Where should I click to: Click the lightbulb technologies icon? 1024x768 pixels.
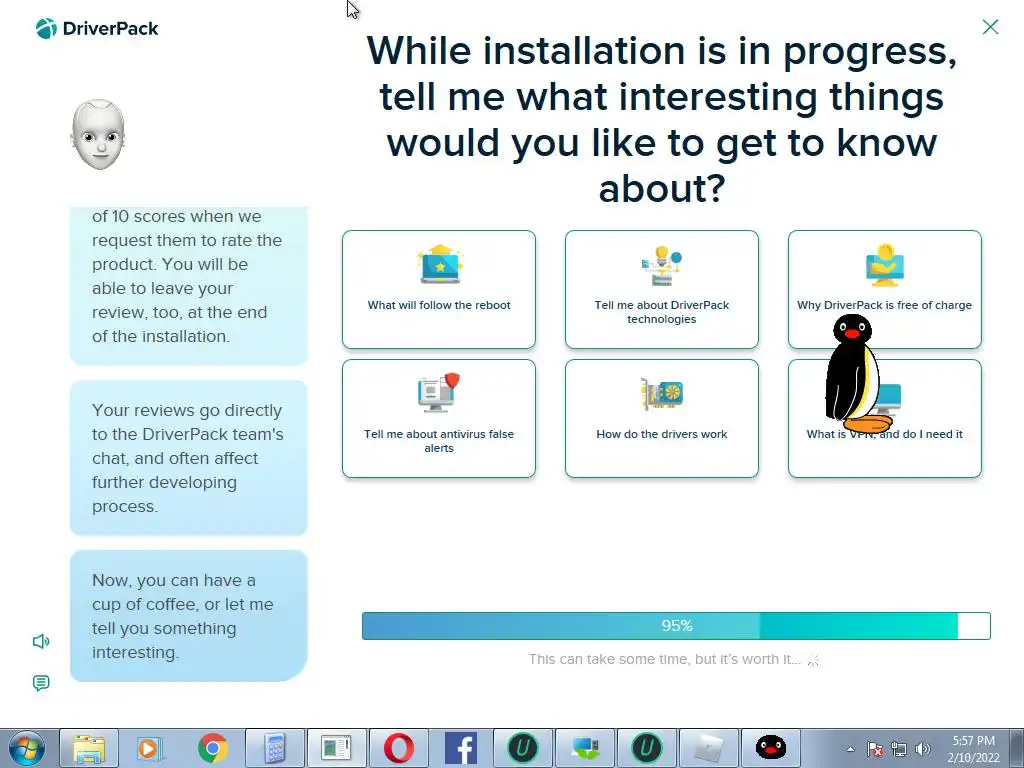(662, 265)
